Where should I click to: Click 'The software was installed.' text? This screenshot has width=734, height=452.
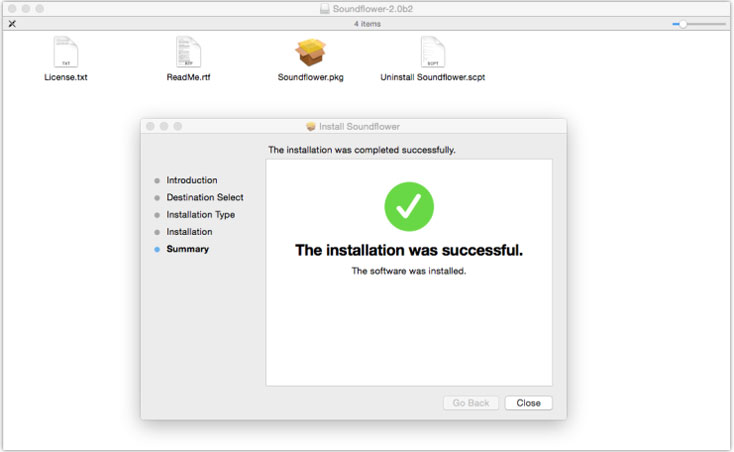(409, 271)
